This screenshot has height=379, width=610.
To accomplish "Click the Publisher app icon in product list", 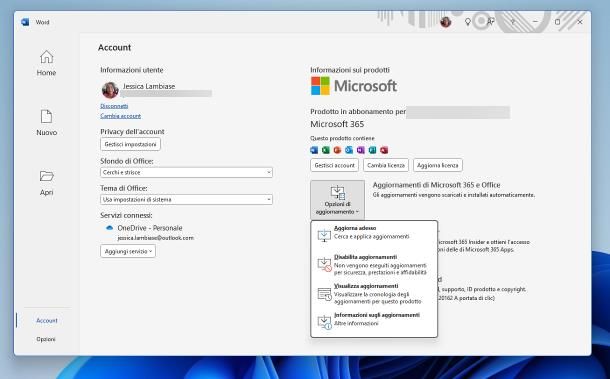I will click(372, 150).
